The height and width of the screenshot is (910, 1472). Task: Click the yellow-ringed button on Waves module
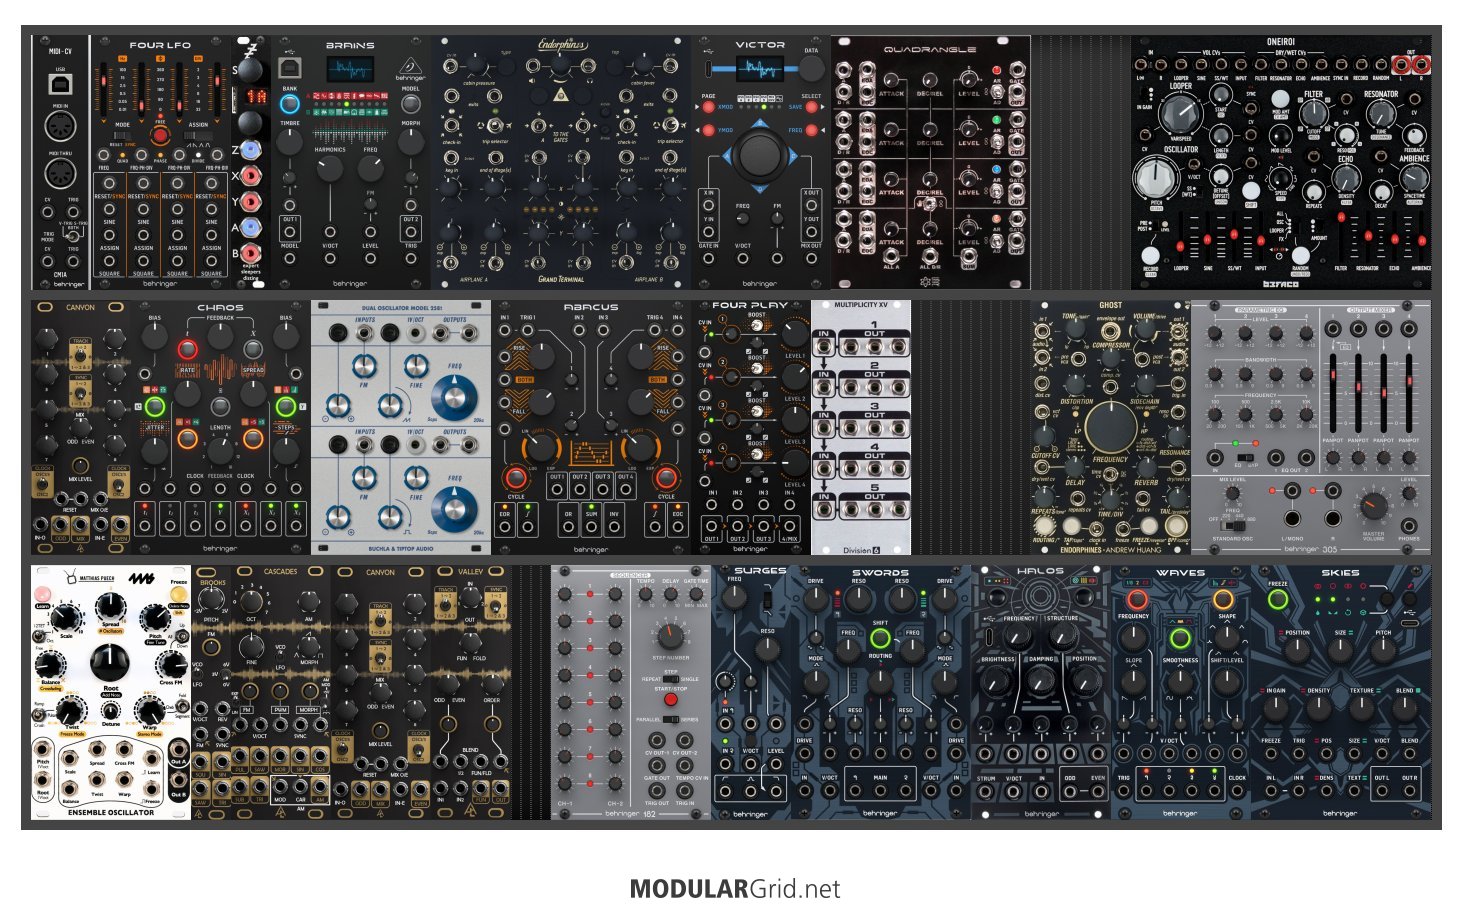(x=1223, y=600)
